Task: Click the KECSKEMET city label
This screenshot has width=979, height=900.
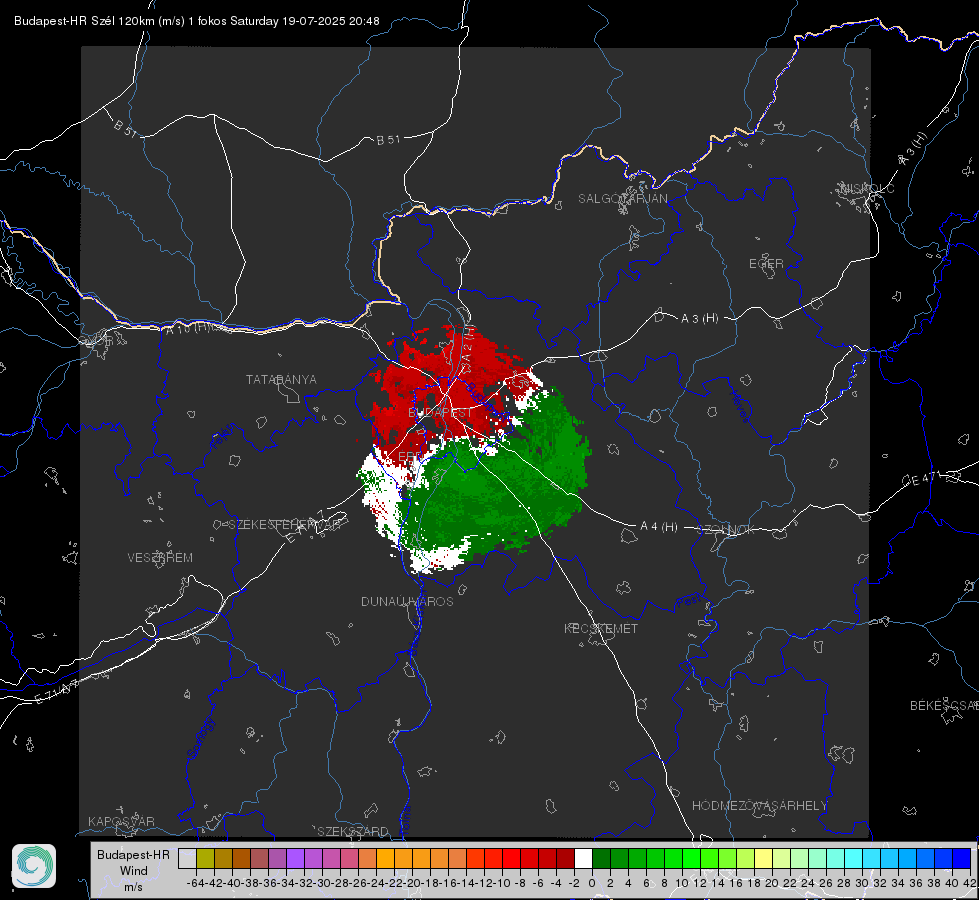Action: tap(601, 628)
